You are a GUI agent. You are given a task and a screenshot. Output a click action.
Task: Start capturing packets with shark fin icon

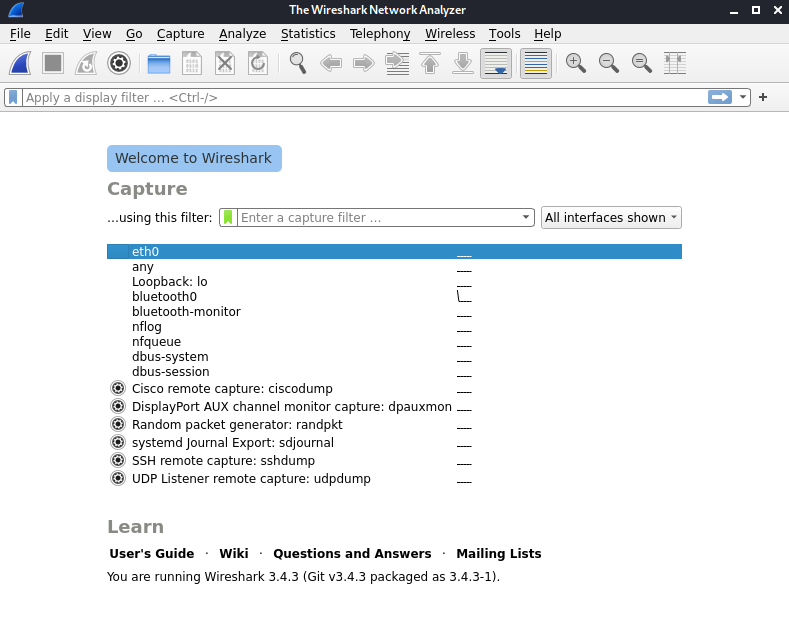(x=20, y=63)
